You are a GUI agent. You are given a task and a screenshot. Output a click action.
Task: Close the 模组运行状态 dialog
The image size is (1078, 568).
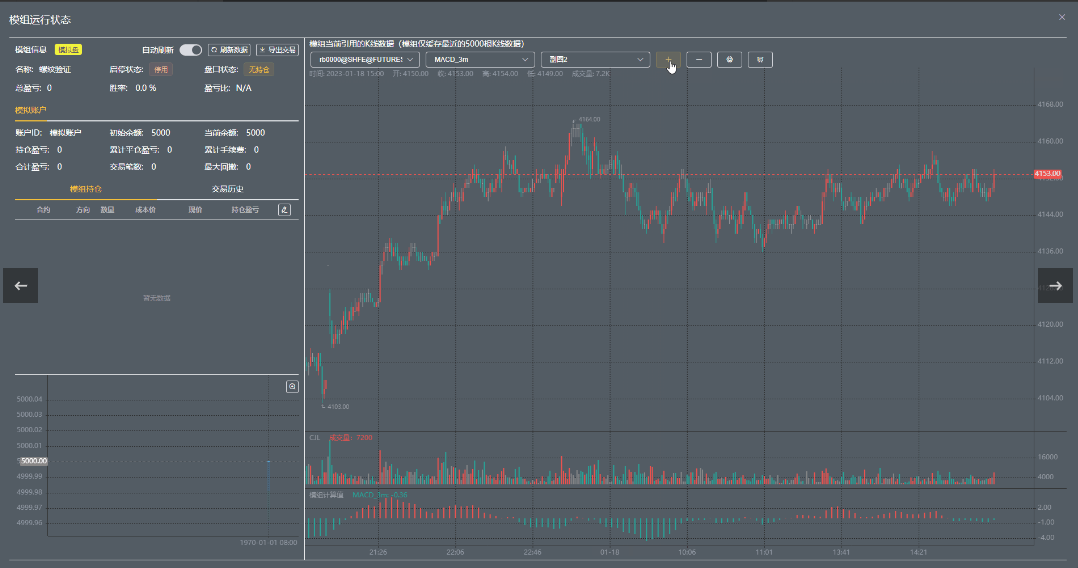point(1061,17)
